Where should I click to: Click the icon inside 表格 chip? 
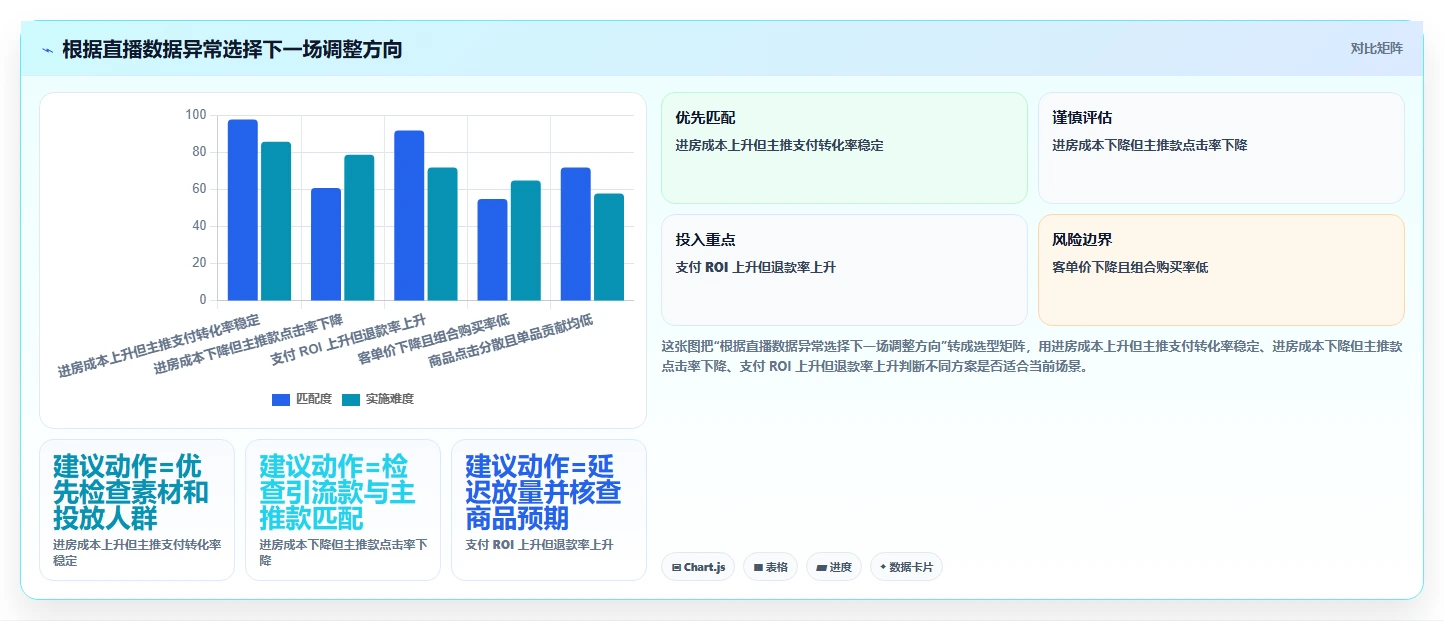758,567
